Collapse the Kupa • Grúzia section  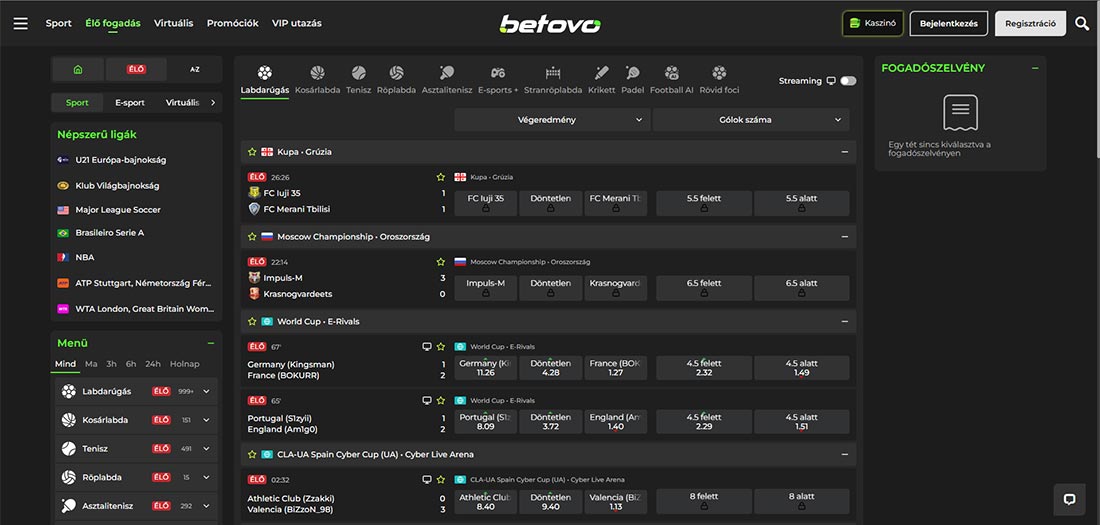coord(845,152)
